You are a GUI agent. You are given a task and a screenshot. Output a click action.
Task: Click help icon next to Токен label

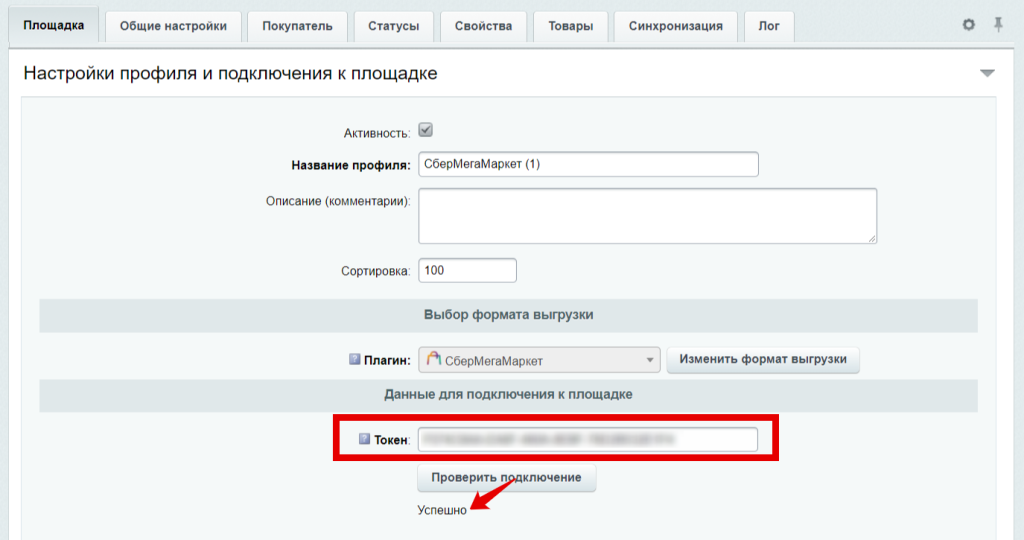point(364,439)
